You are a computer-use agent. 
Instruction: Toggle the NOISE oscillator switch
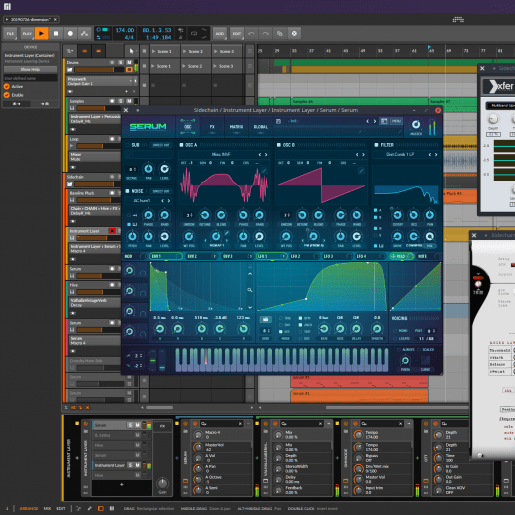[127, 191]
